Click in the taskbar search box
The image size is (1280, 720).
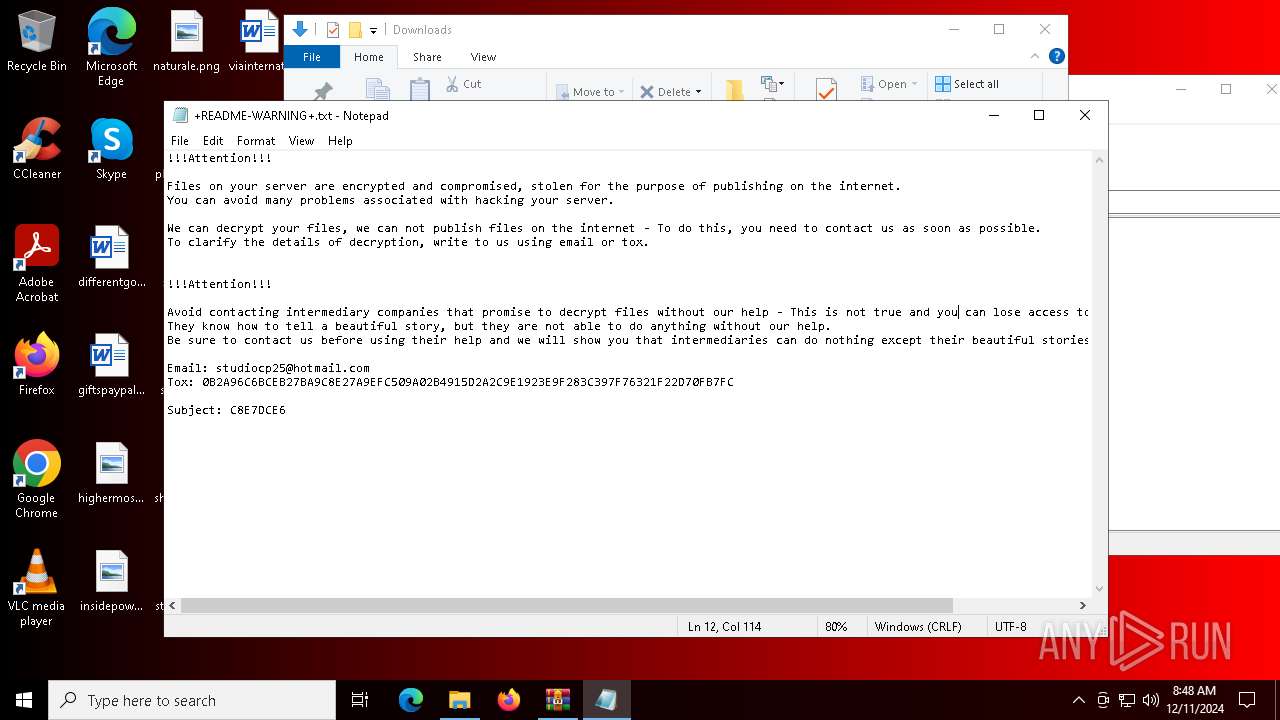click(x=192, y=700)
